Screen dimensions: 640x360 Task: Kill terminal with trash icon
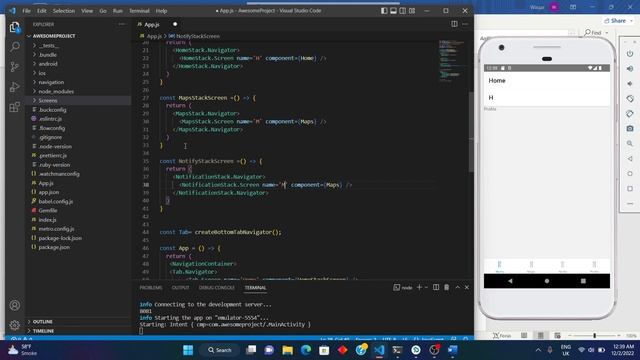point(447,287)
